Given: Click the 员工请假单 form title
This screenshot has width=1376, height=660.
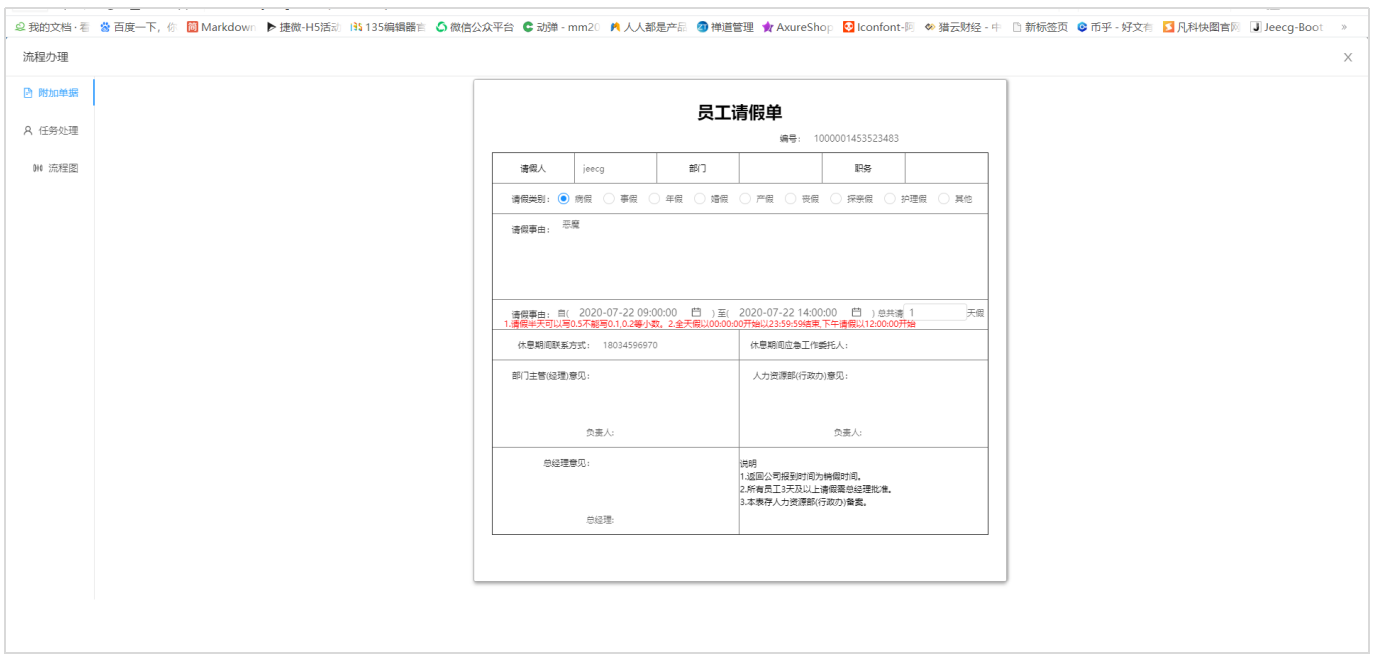Looking at the screenshot, I should [x=740, y=113].
